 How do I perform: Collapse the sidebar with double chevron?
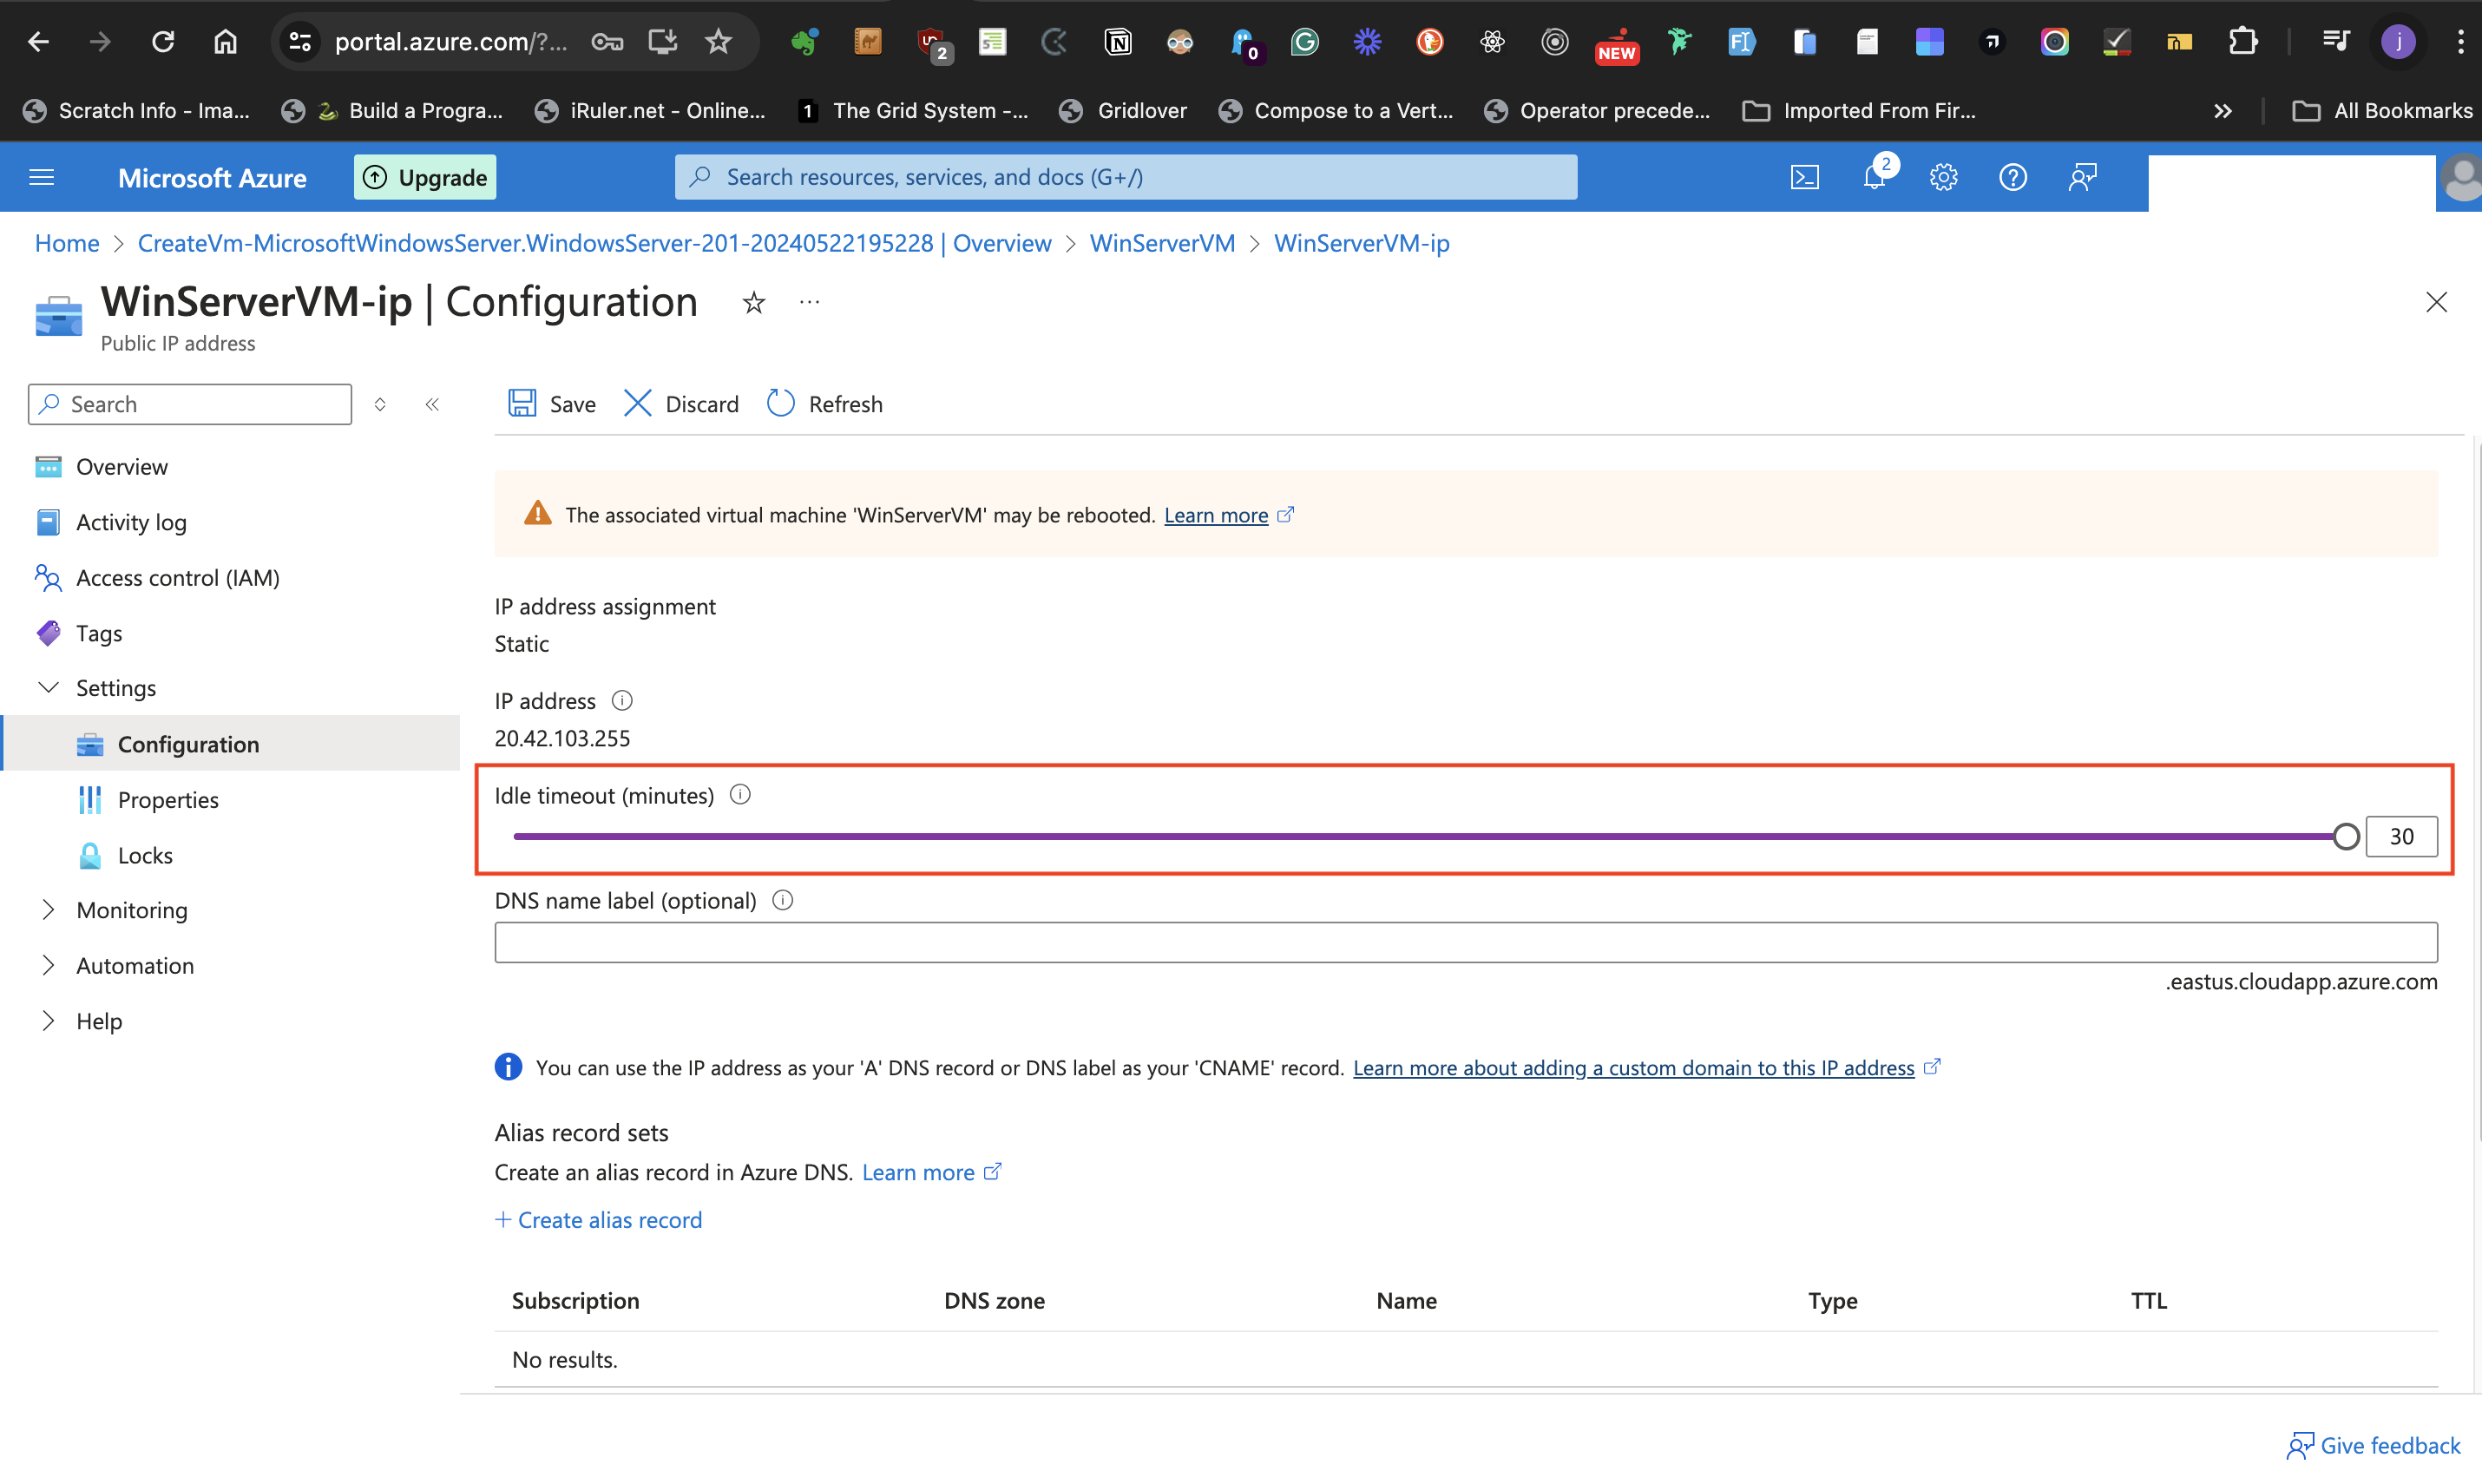pos(432,404)
